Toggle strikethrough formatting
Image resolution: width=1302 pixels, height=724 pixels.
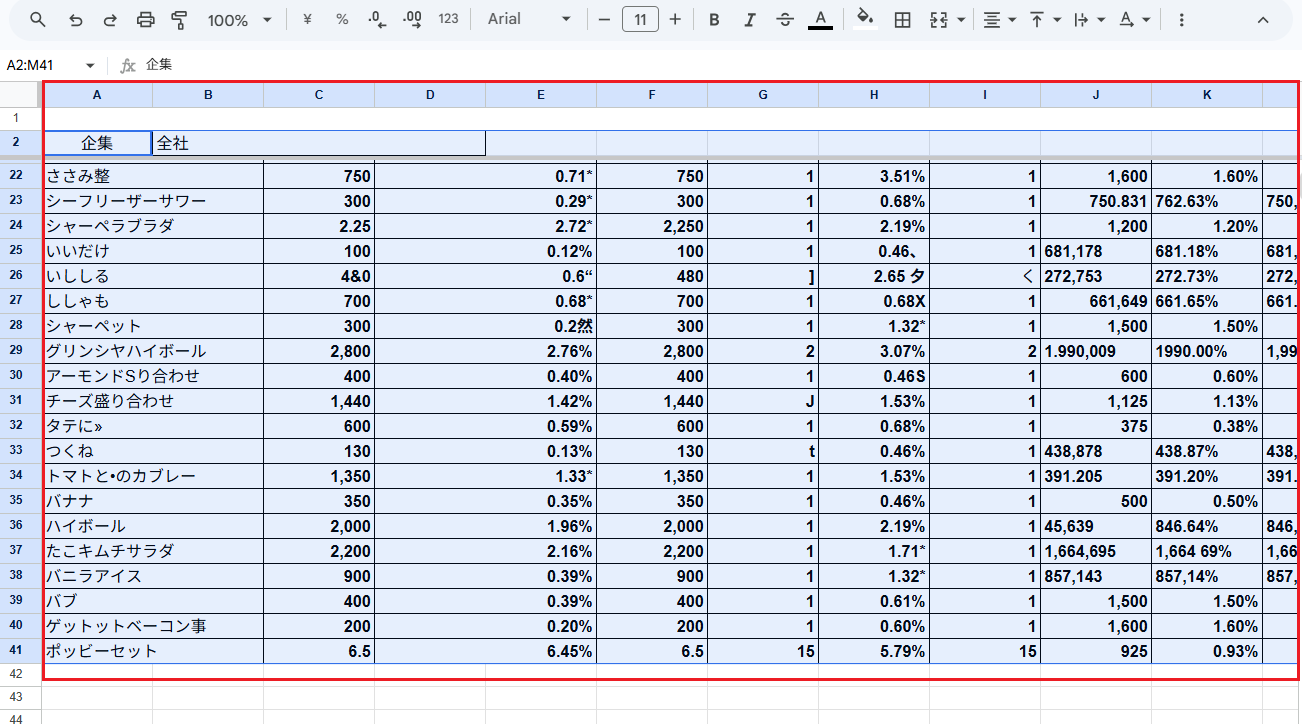click(785, 20)
